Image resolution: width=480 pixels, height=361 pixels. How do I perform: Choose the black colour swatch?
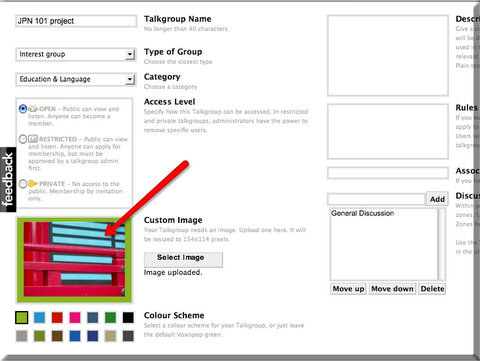tap(128, 318)
